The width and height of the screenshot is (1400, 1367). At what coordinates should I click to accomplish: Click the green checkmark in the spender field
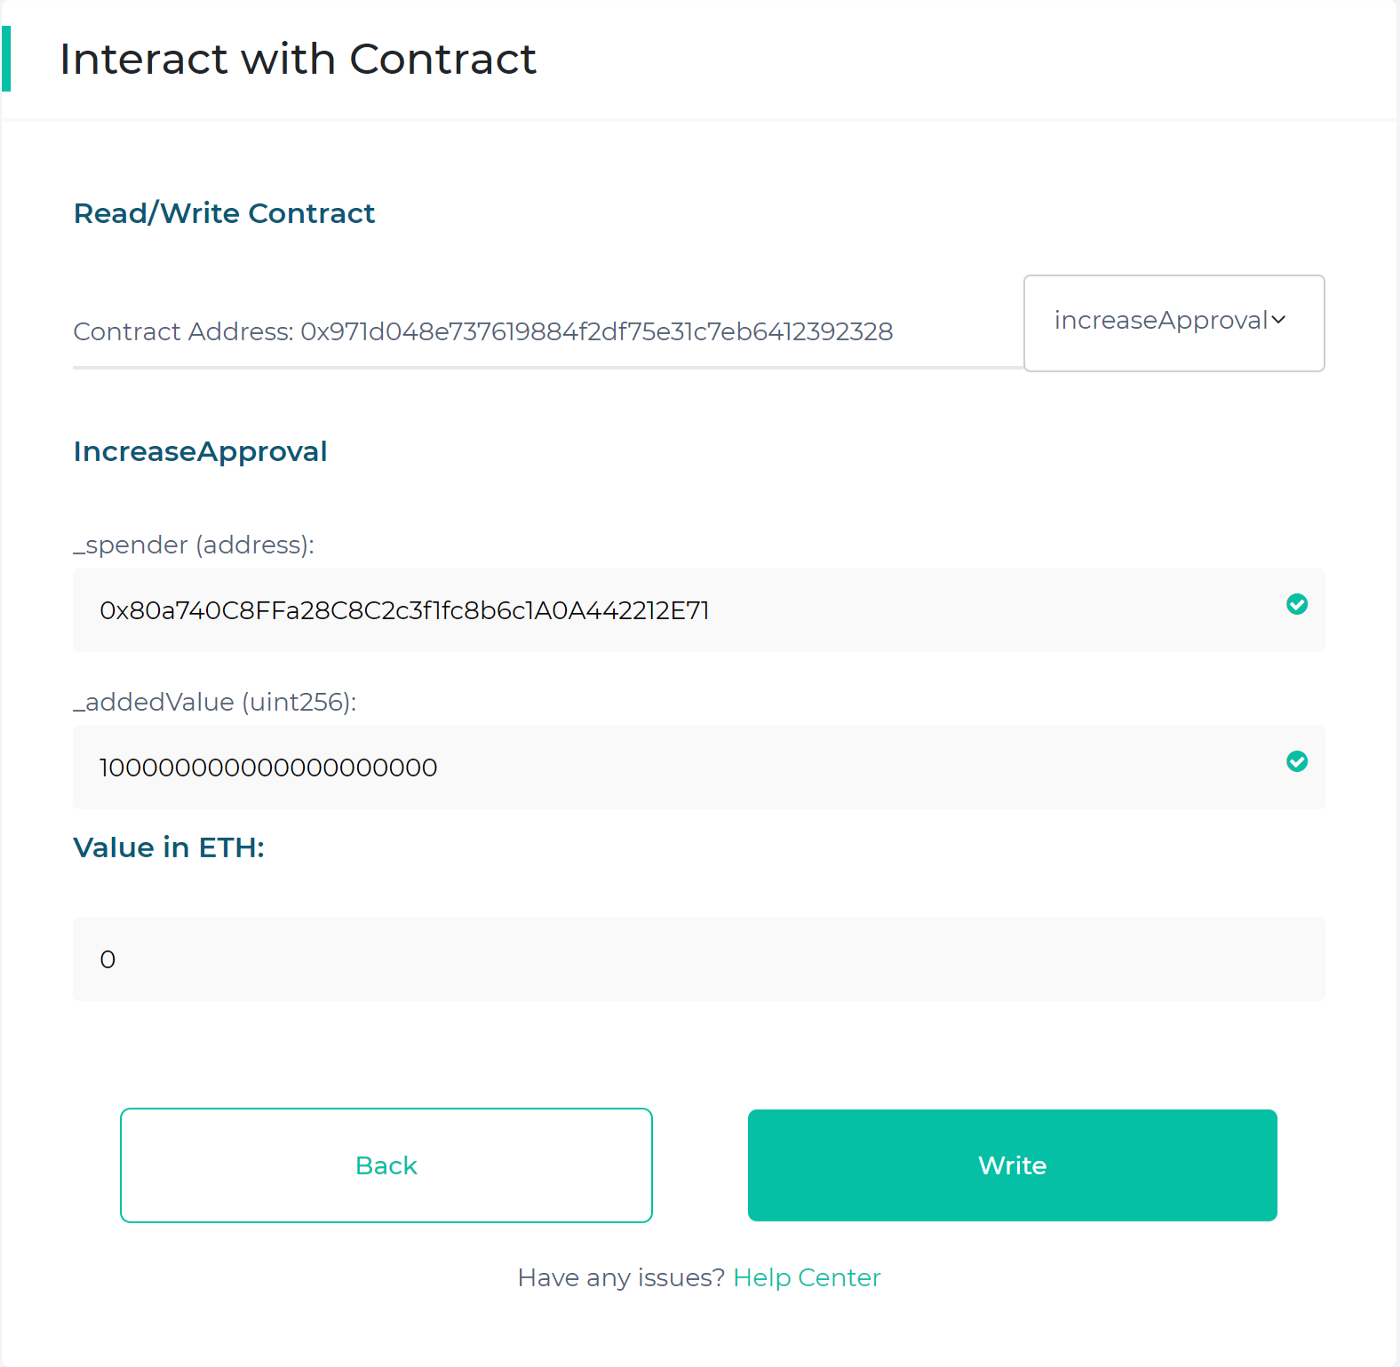pos(1297,604)
